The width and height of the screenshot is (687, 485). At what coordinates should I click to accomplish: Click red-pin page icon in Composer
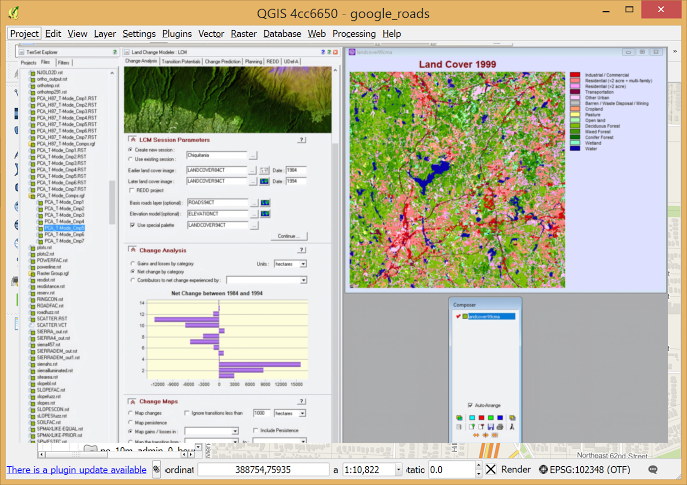[481, 427]
